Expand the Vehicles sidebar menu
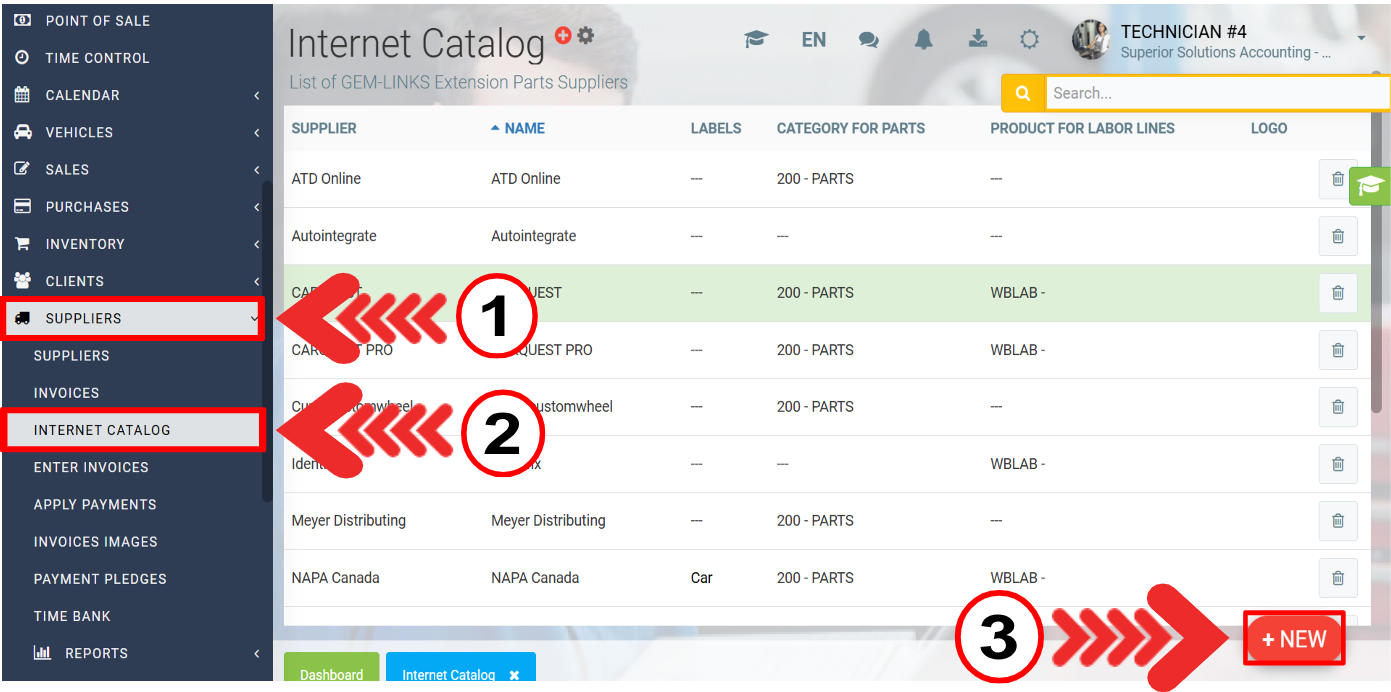The width and height of the screenshot is (1391, 692). pos(134,132)
